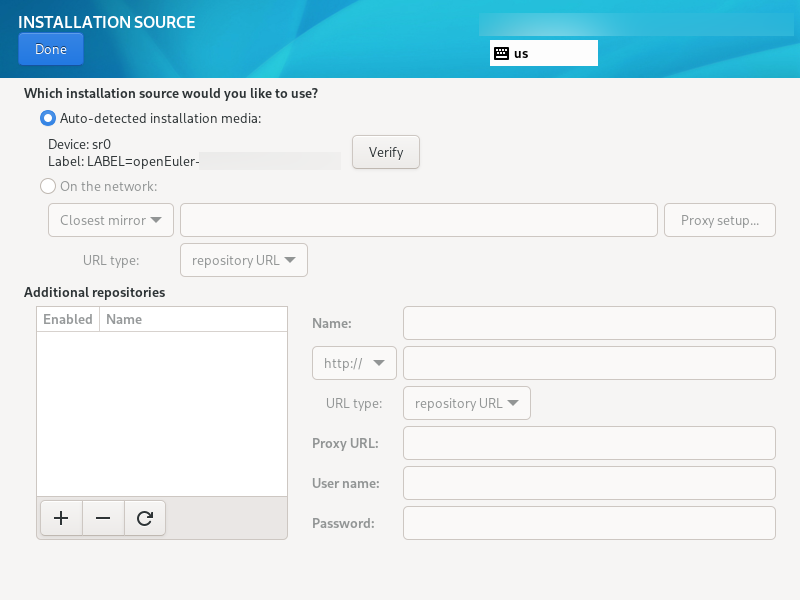Expand the additional repository URL type dropdown

[466, 403]
